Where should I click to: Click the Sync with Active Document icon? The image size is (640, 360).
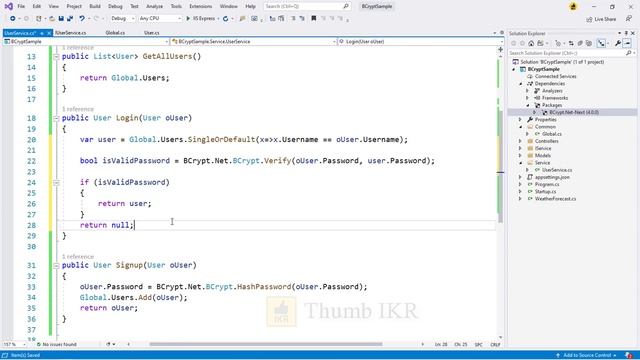pos(571,43)
